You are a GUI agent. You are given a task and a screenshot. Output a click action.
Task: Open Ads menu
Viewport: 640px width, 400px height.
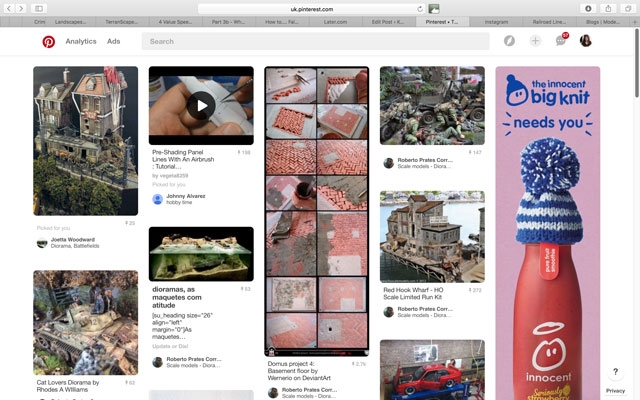pos(113,41)
